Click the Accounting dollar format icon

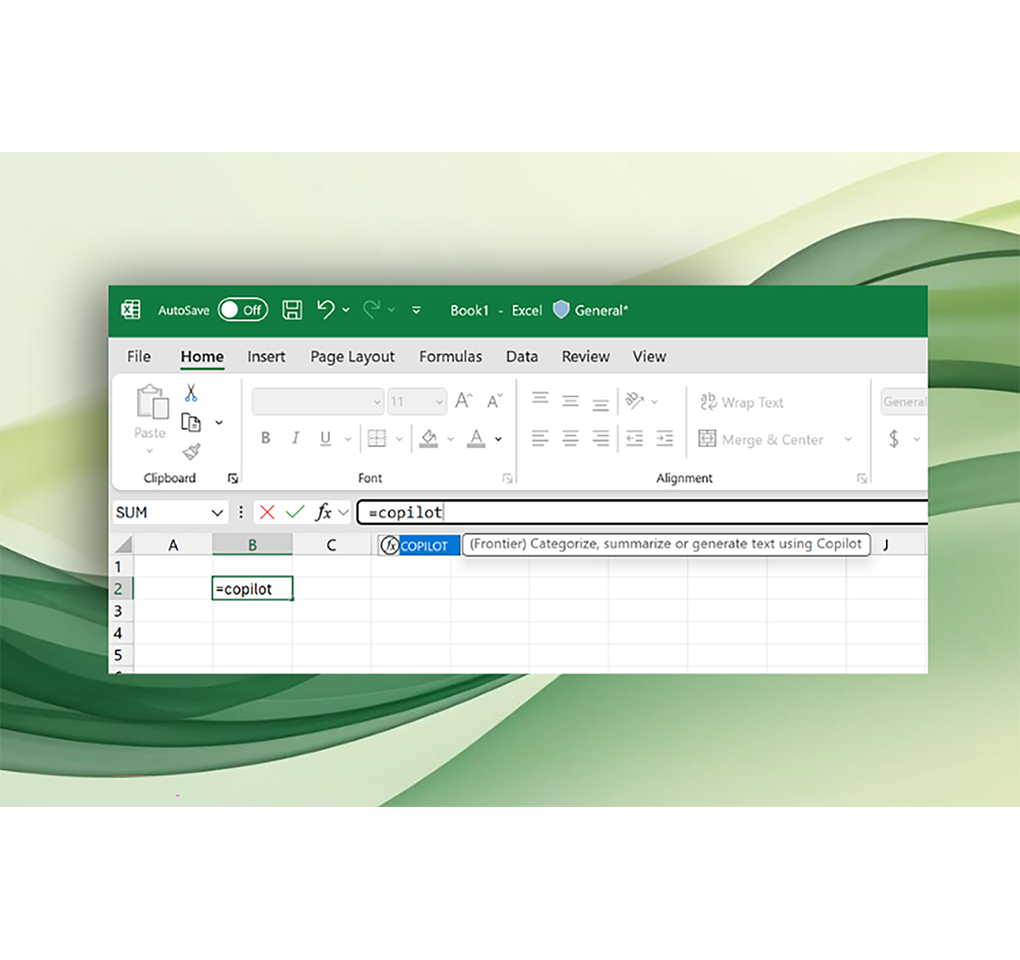tap(894, 439)
